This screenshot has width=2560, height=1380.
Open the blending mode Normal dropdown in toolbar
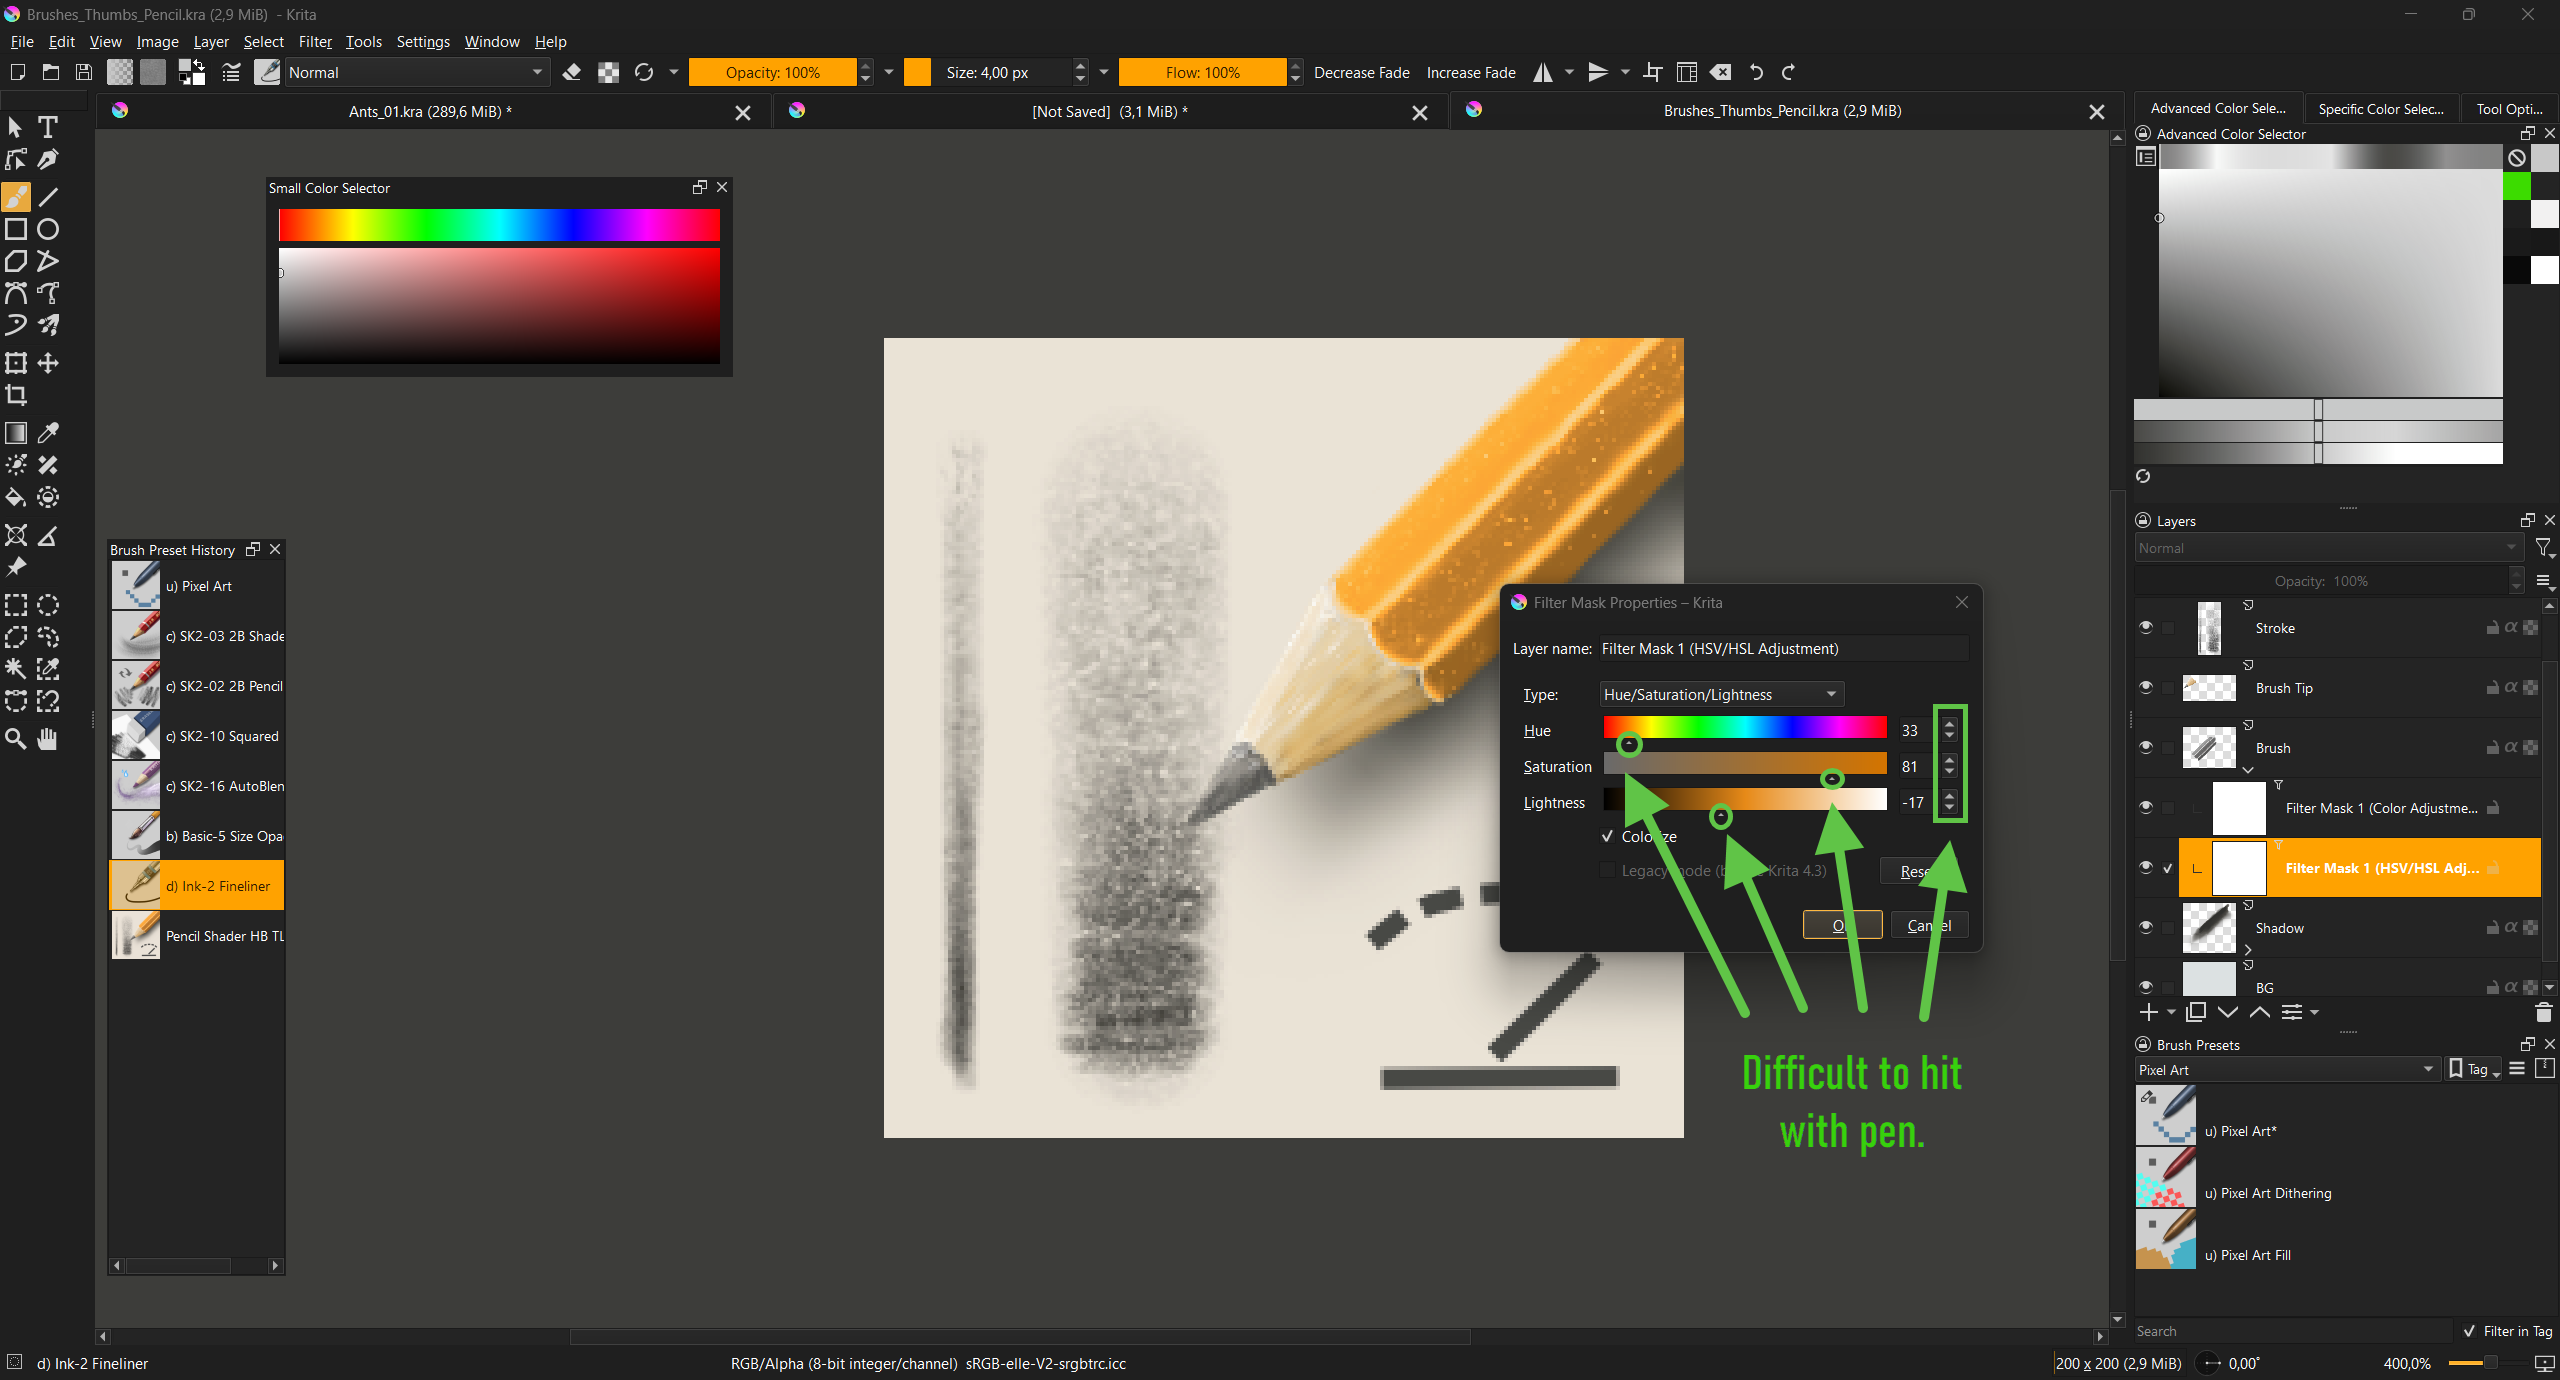point(415,73)
